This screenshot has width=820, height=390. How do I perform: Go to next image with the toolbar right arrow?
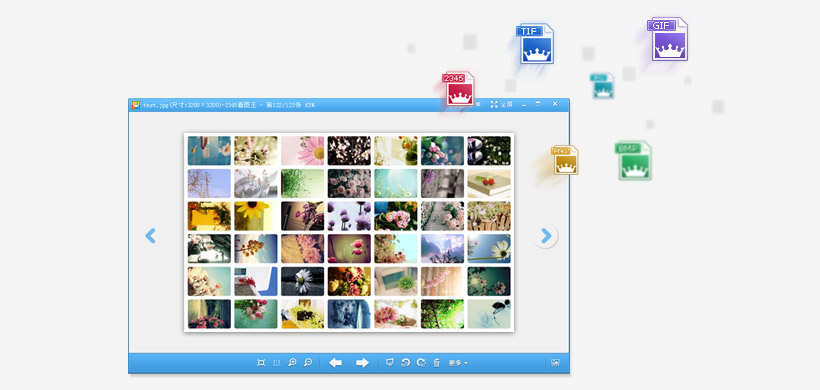362,363
